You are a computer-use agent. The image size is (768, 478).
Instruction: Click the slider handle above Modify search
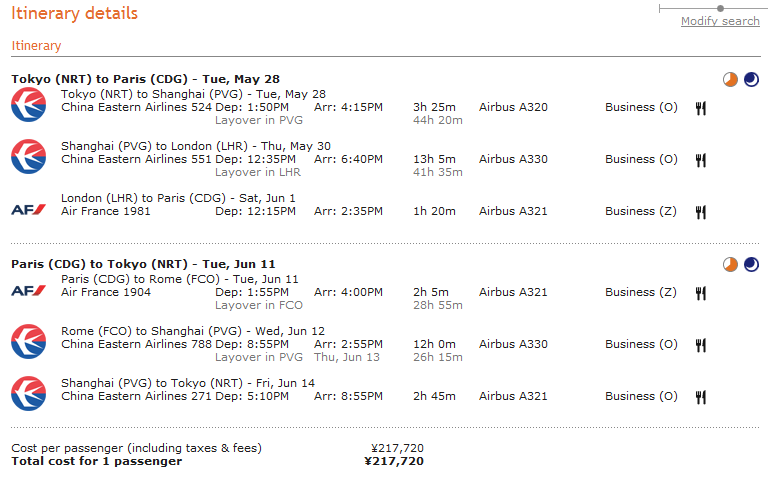[720, 8]
